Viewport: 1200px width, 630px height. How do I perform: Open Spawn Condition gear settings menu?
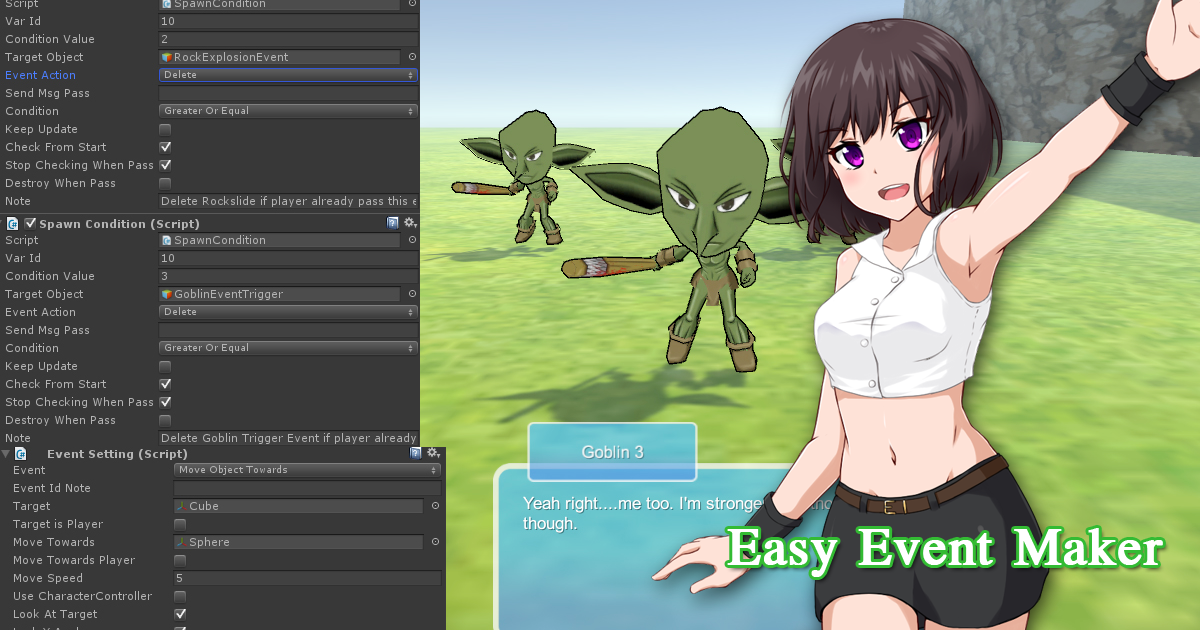coord(410,222)
